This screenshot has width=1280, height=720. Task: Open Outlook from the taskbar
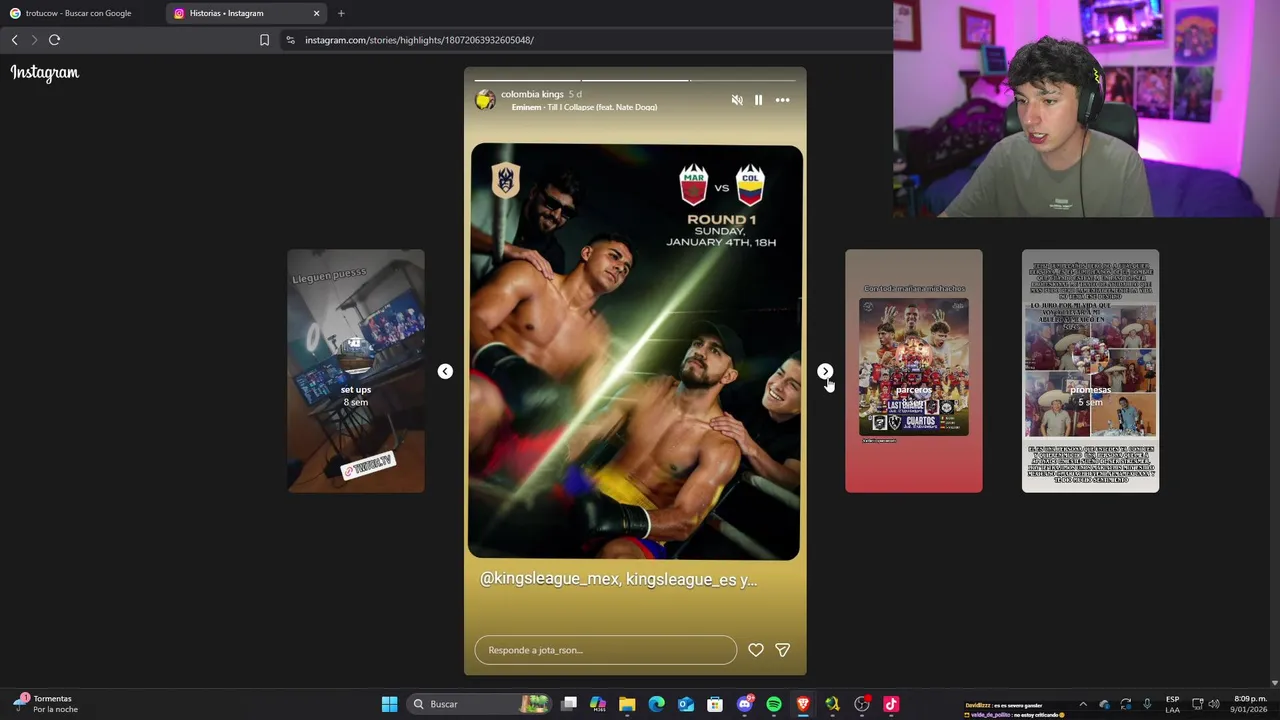click(686, 704)
